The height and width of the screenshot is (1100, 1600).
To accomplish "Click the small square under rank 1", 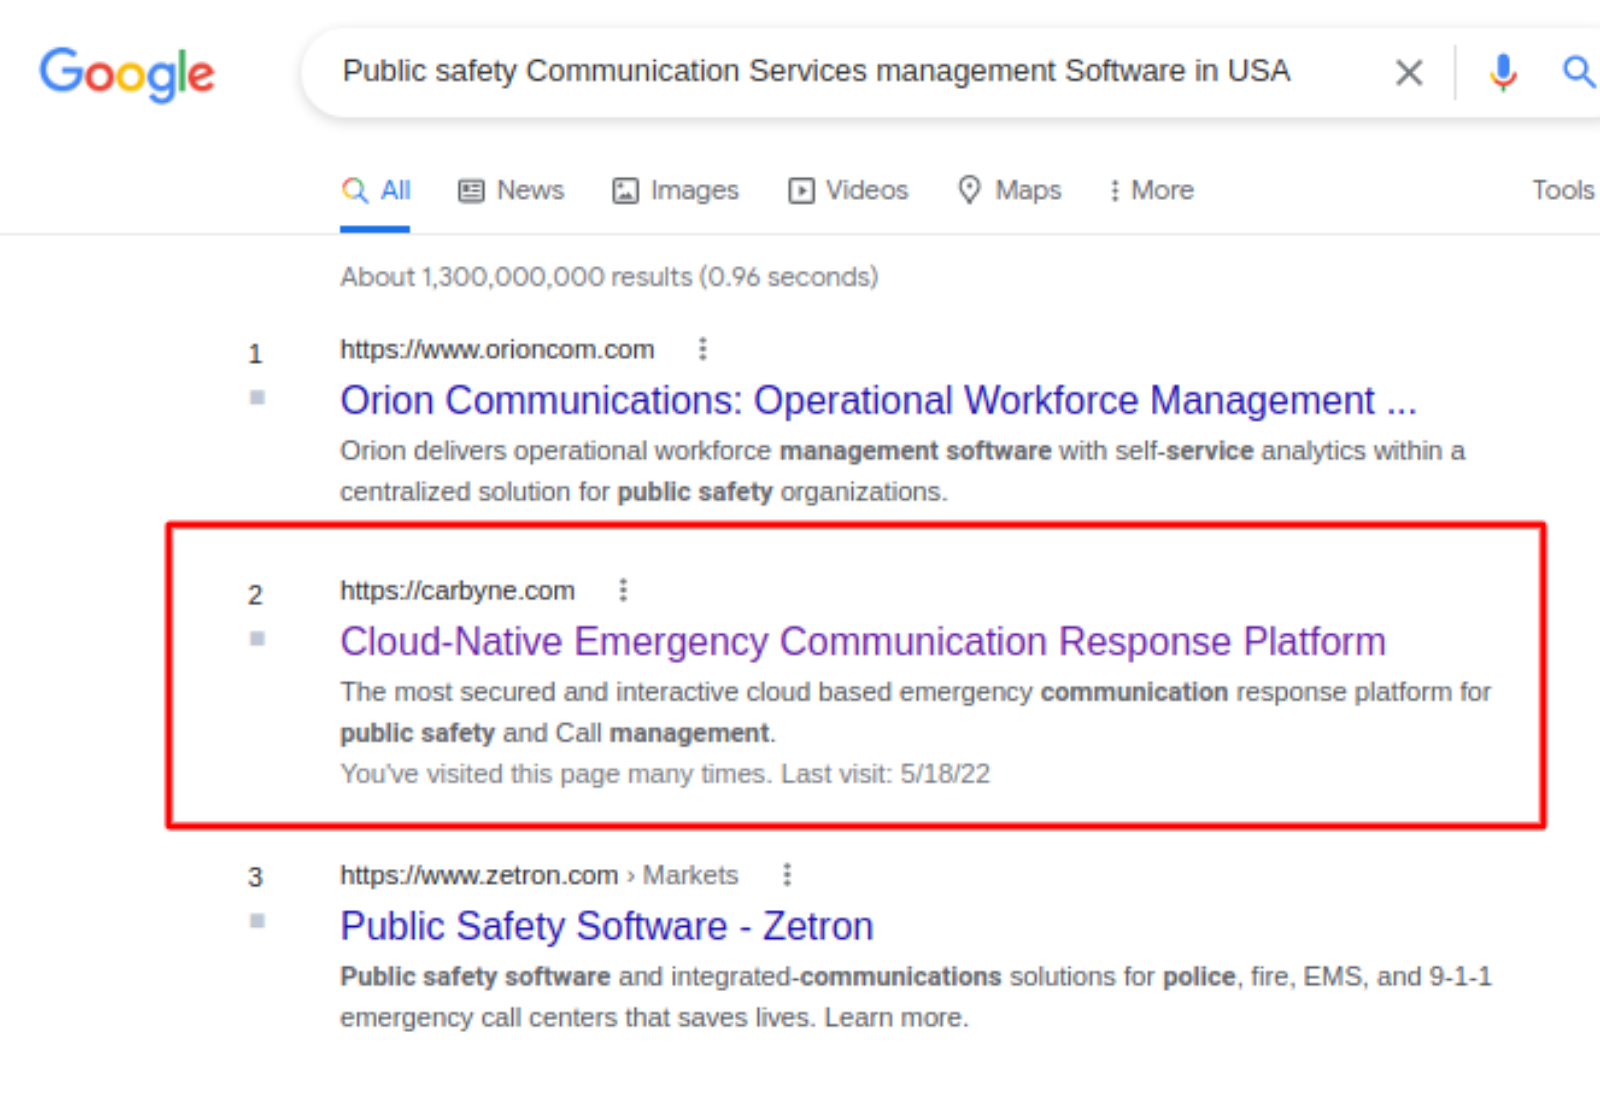I will tap(257, 398).
